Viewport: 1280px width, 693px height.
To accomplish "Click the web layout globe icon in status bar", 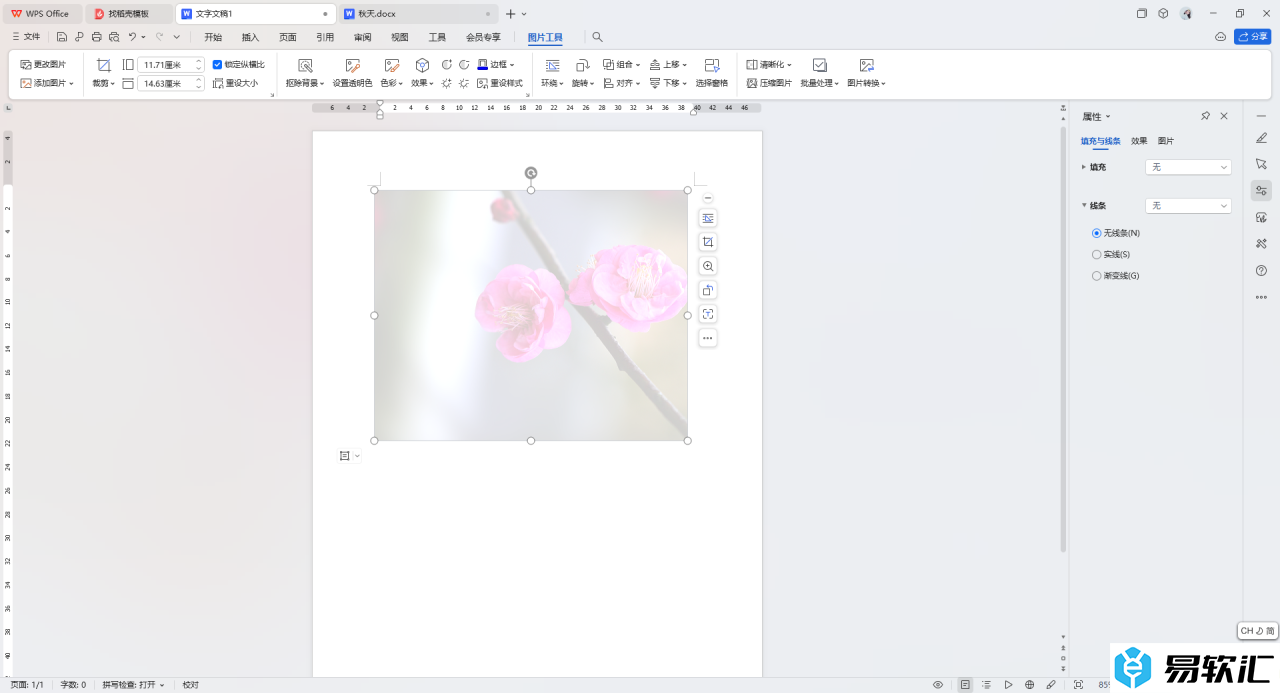I will [x=1029, y=685].
